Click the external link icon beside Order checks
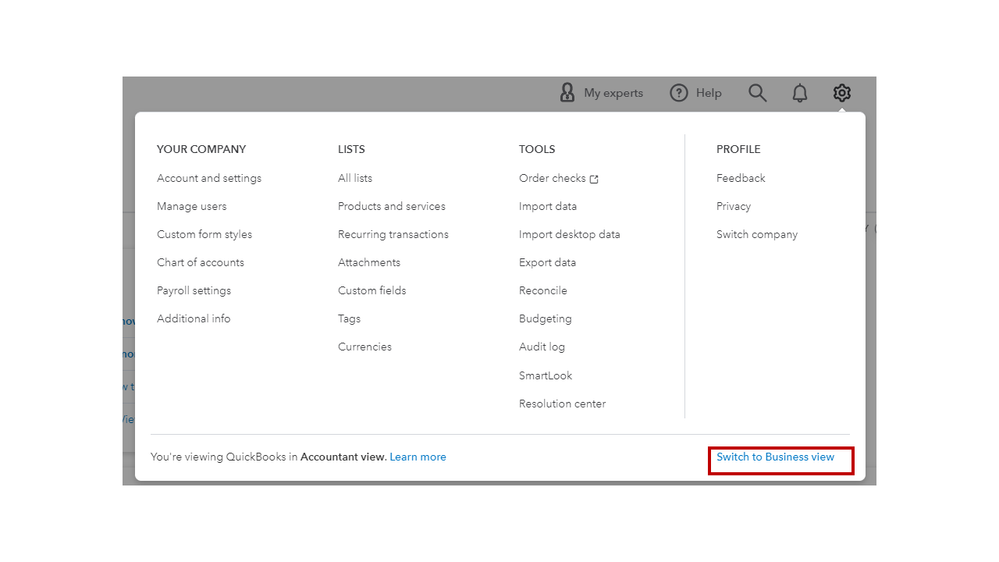The width and height of the screenshot is (999, 562). click(x=594, y=179)
